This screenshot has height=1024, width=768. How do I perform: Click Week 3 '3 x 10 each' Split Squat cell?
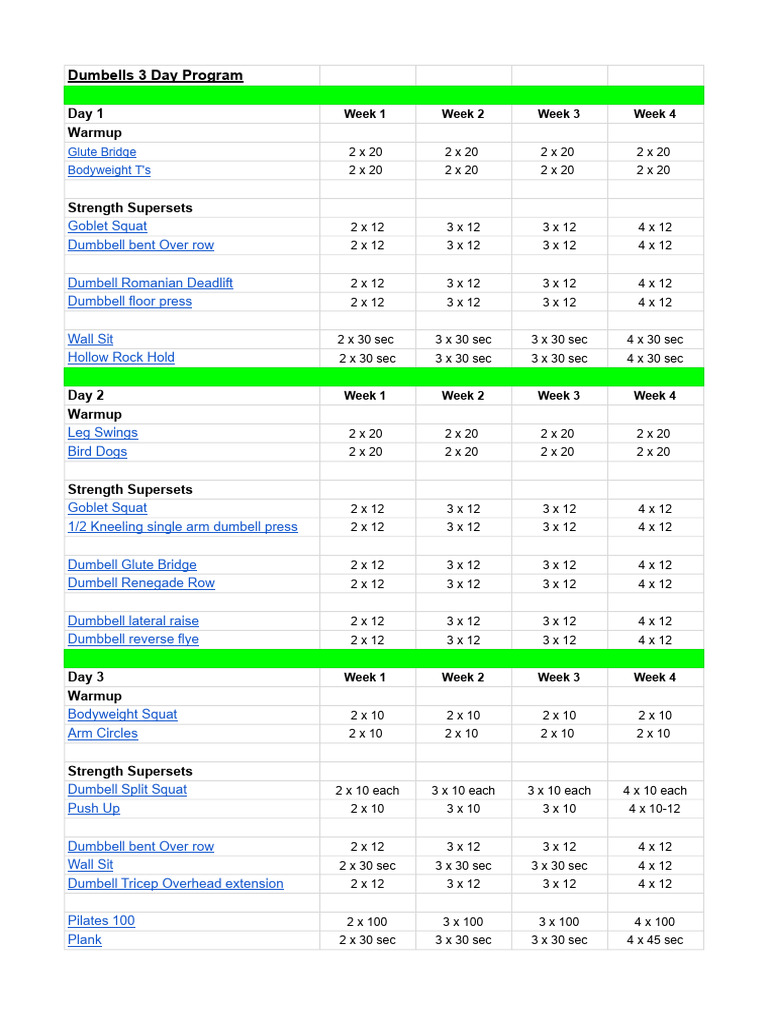(x=559, y=790)
